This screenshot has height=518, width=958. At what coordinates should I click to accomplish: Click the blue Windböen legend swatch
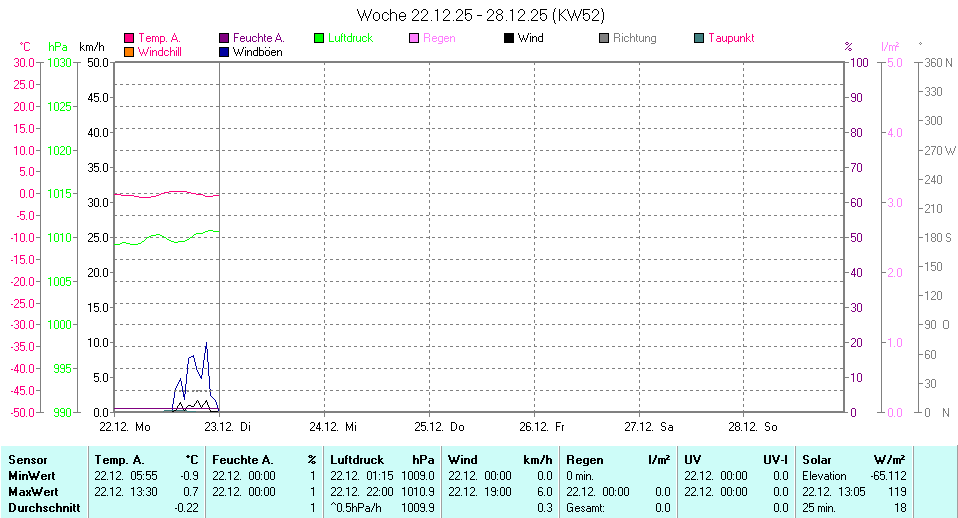[224, 51]
